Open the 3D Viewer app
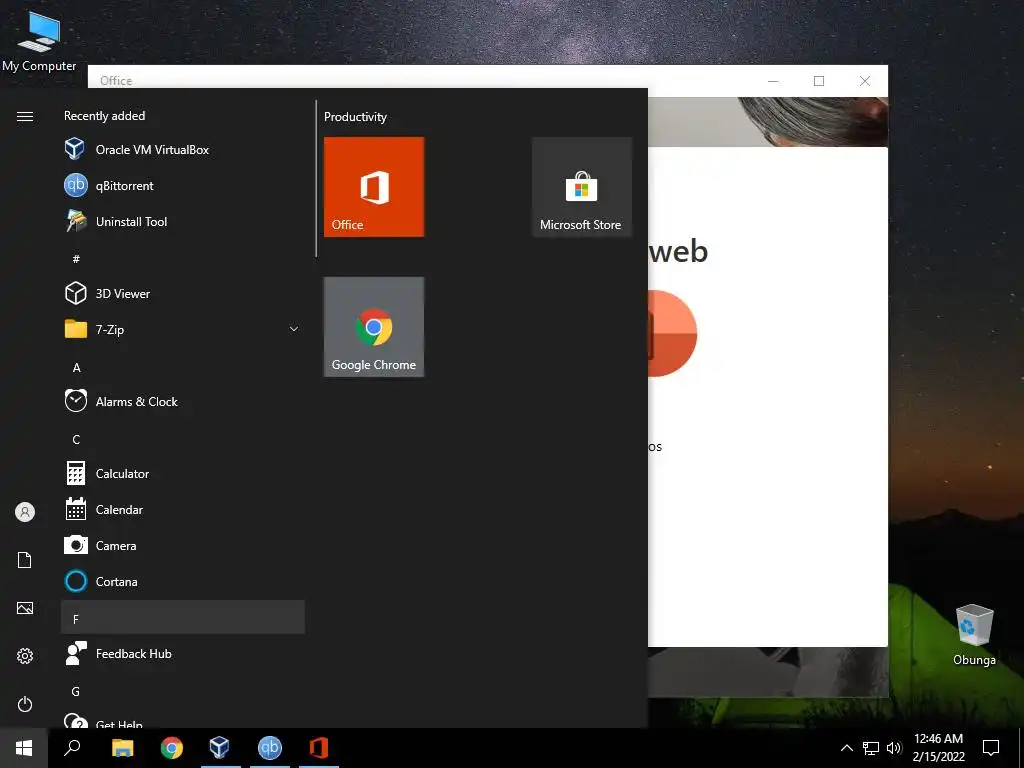 [x=183, y=293]
